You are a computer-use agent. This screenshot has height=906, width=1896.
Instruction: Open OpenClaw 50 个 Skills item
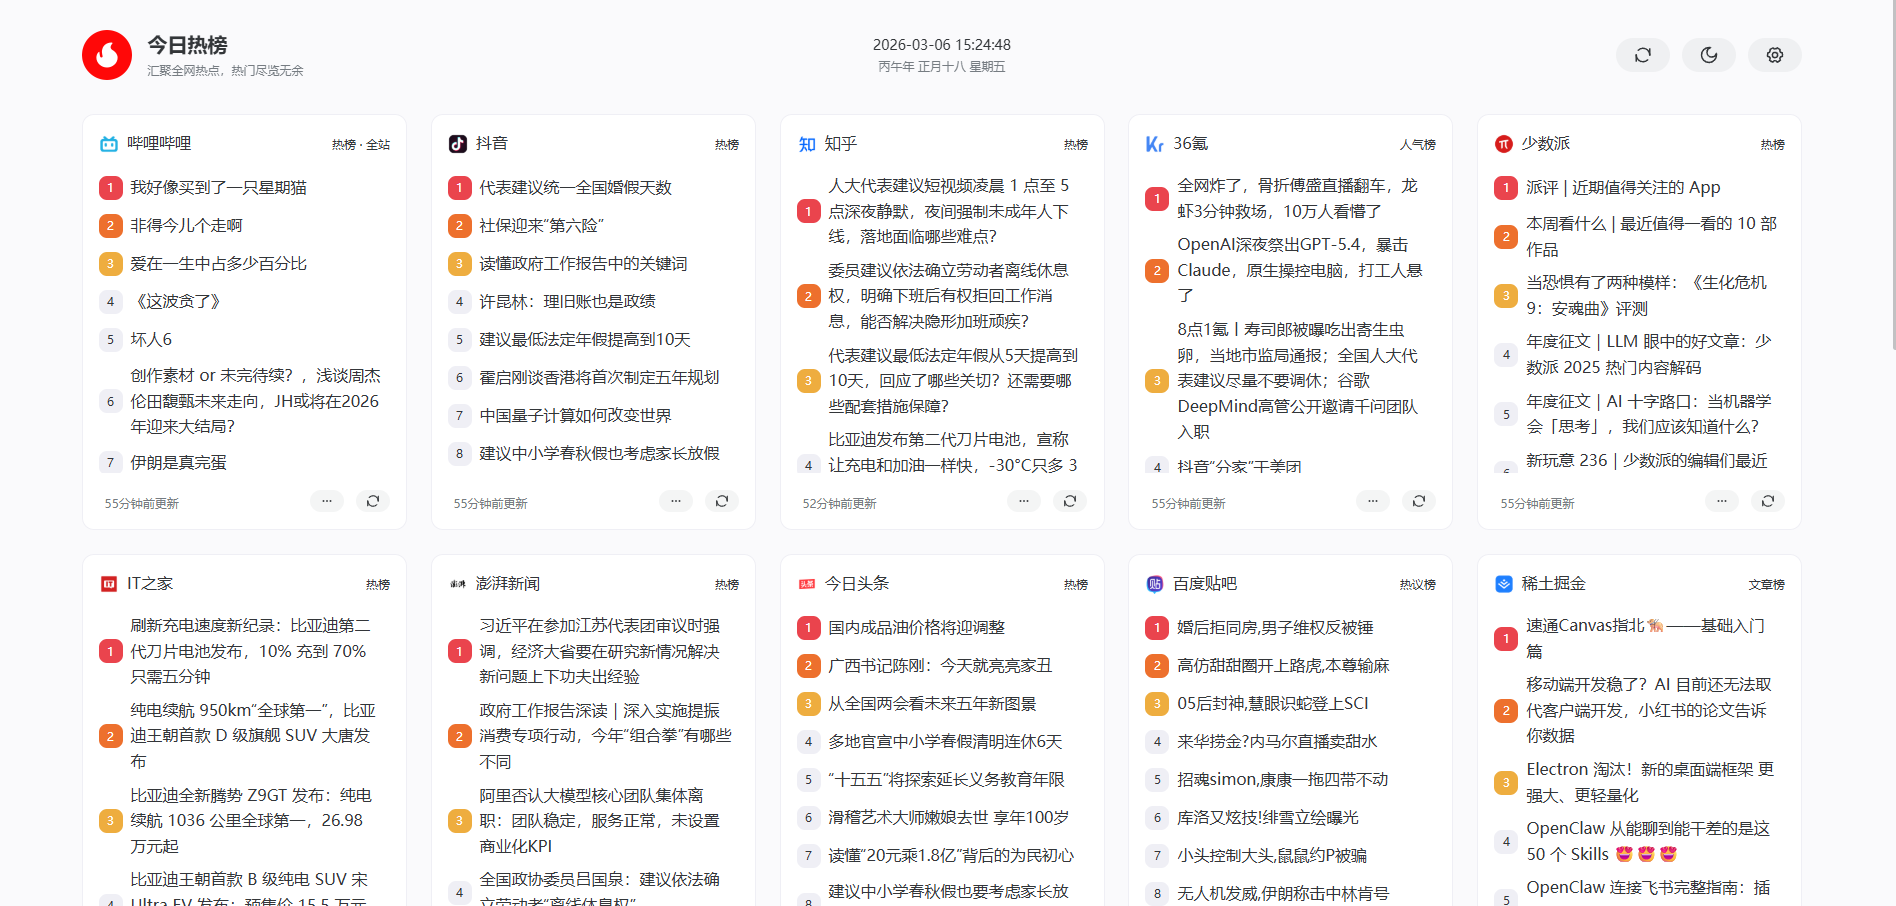pos(1648,842)
